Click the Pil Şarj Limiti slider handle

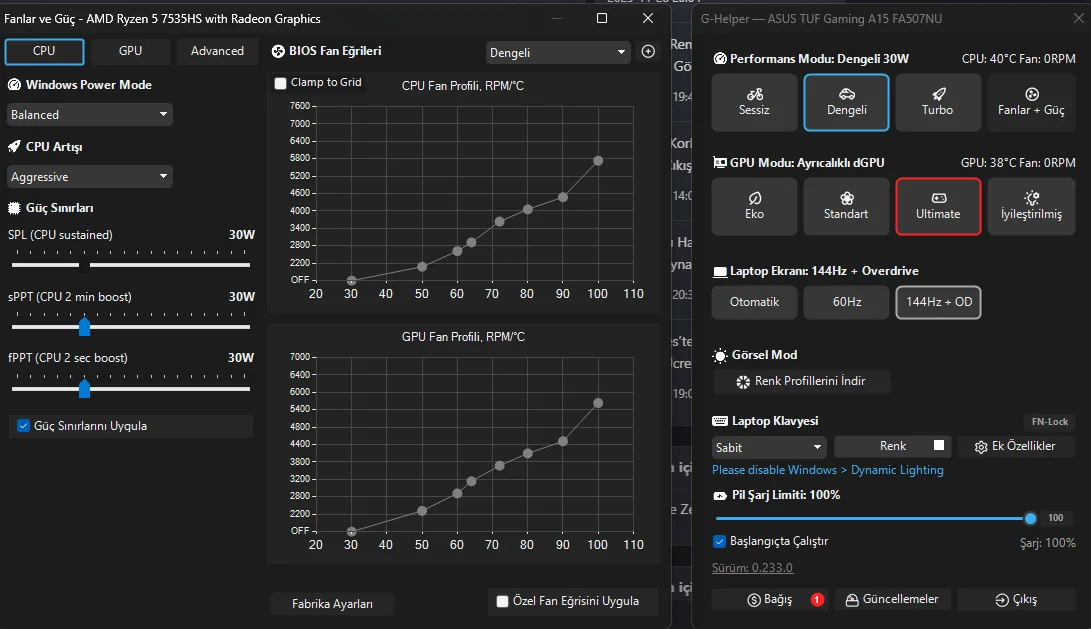point(1030,518)
